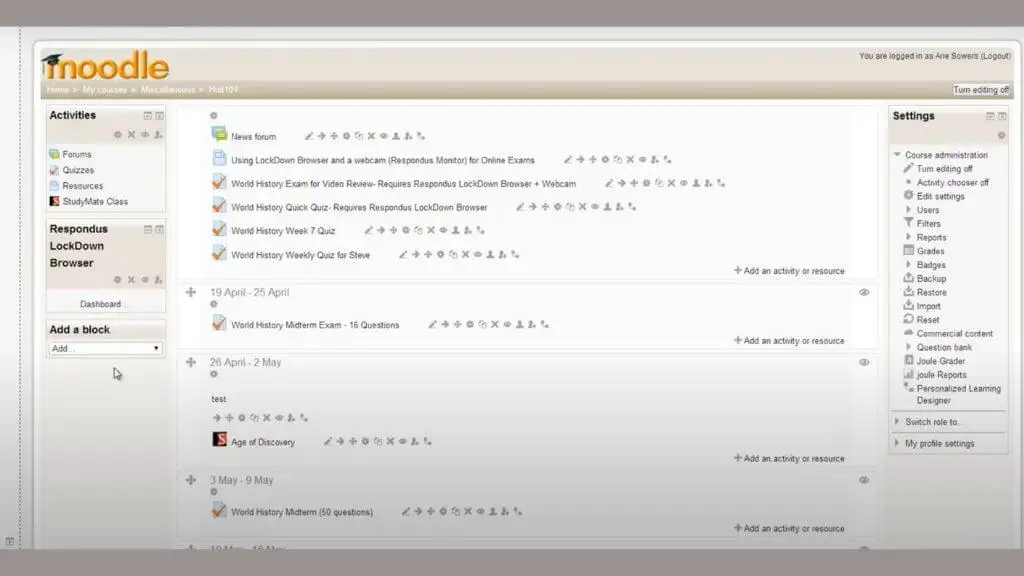Image resolution: width=1024 pixels, height=576 pixels.
Task: Hide the Age of Discovery activity
Action: pyautogui.click(x=402, y=441)
